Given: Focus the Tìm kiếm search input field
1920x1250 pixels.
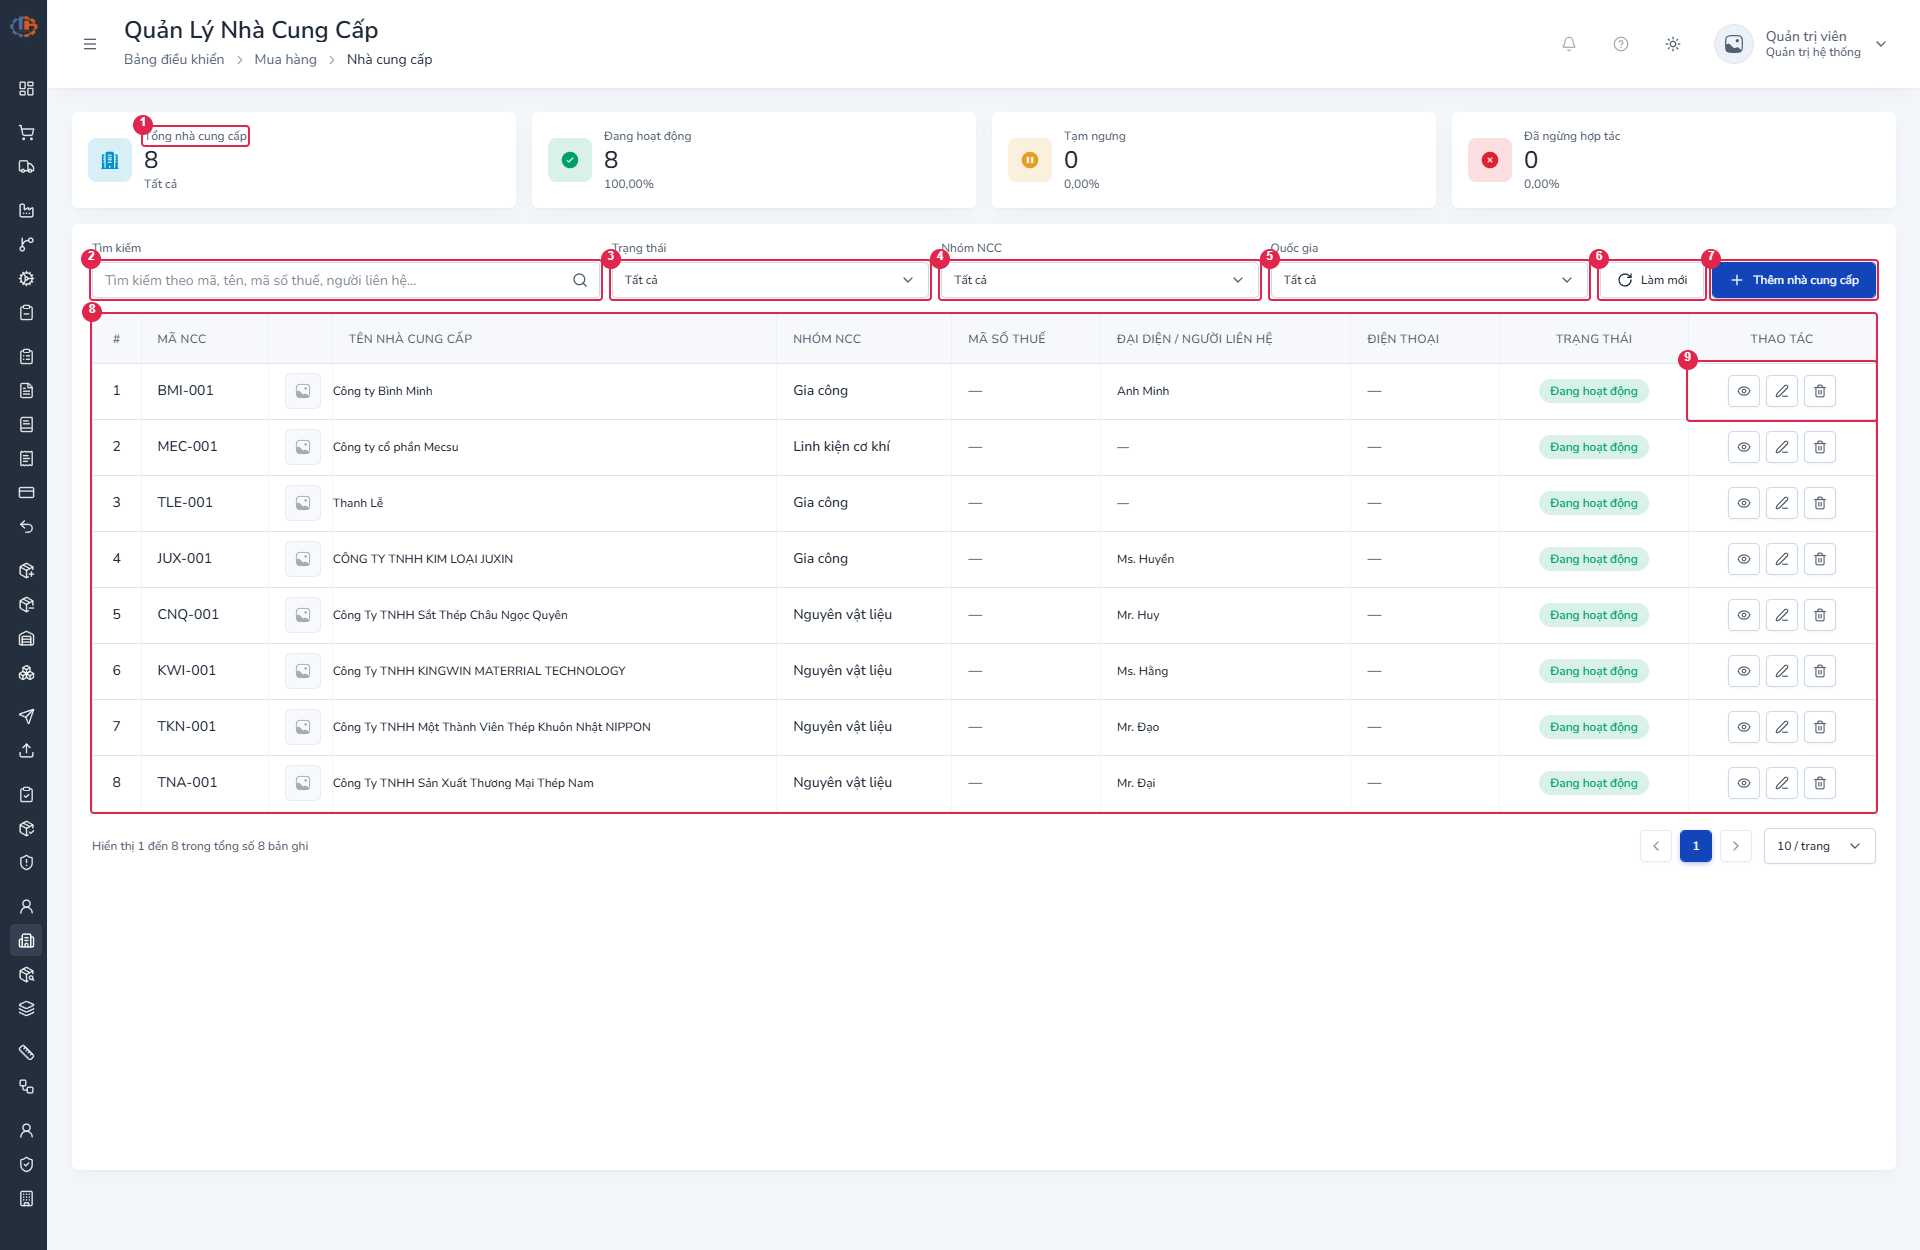Looking at the screenshot, I should pos(345,280).
